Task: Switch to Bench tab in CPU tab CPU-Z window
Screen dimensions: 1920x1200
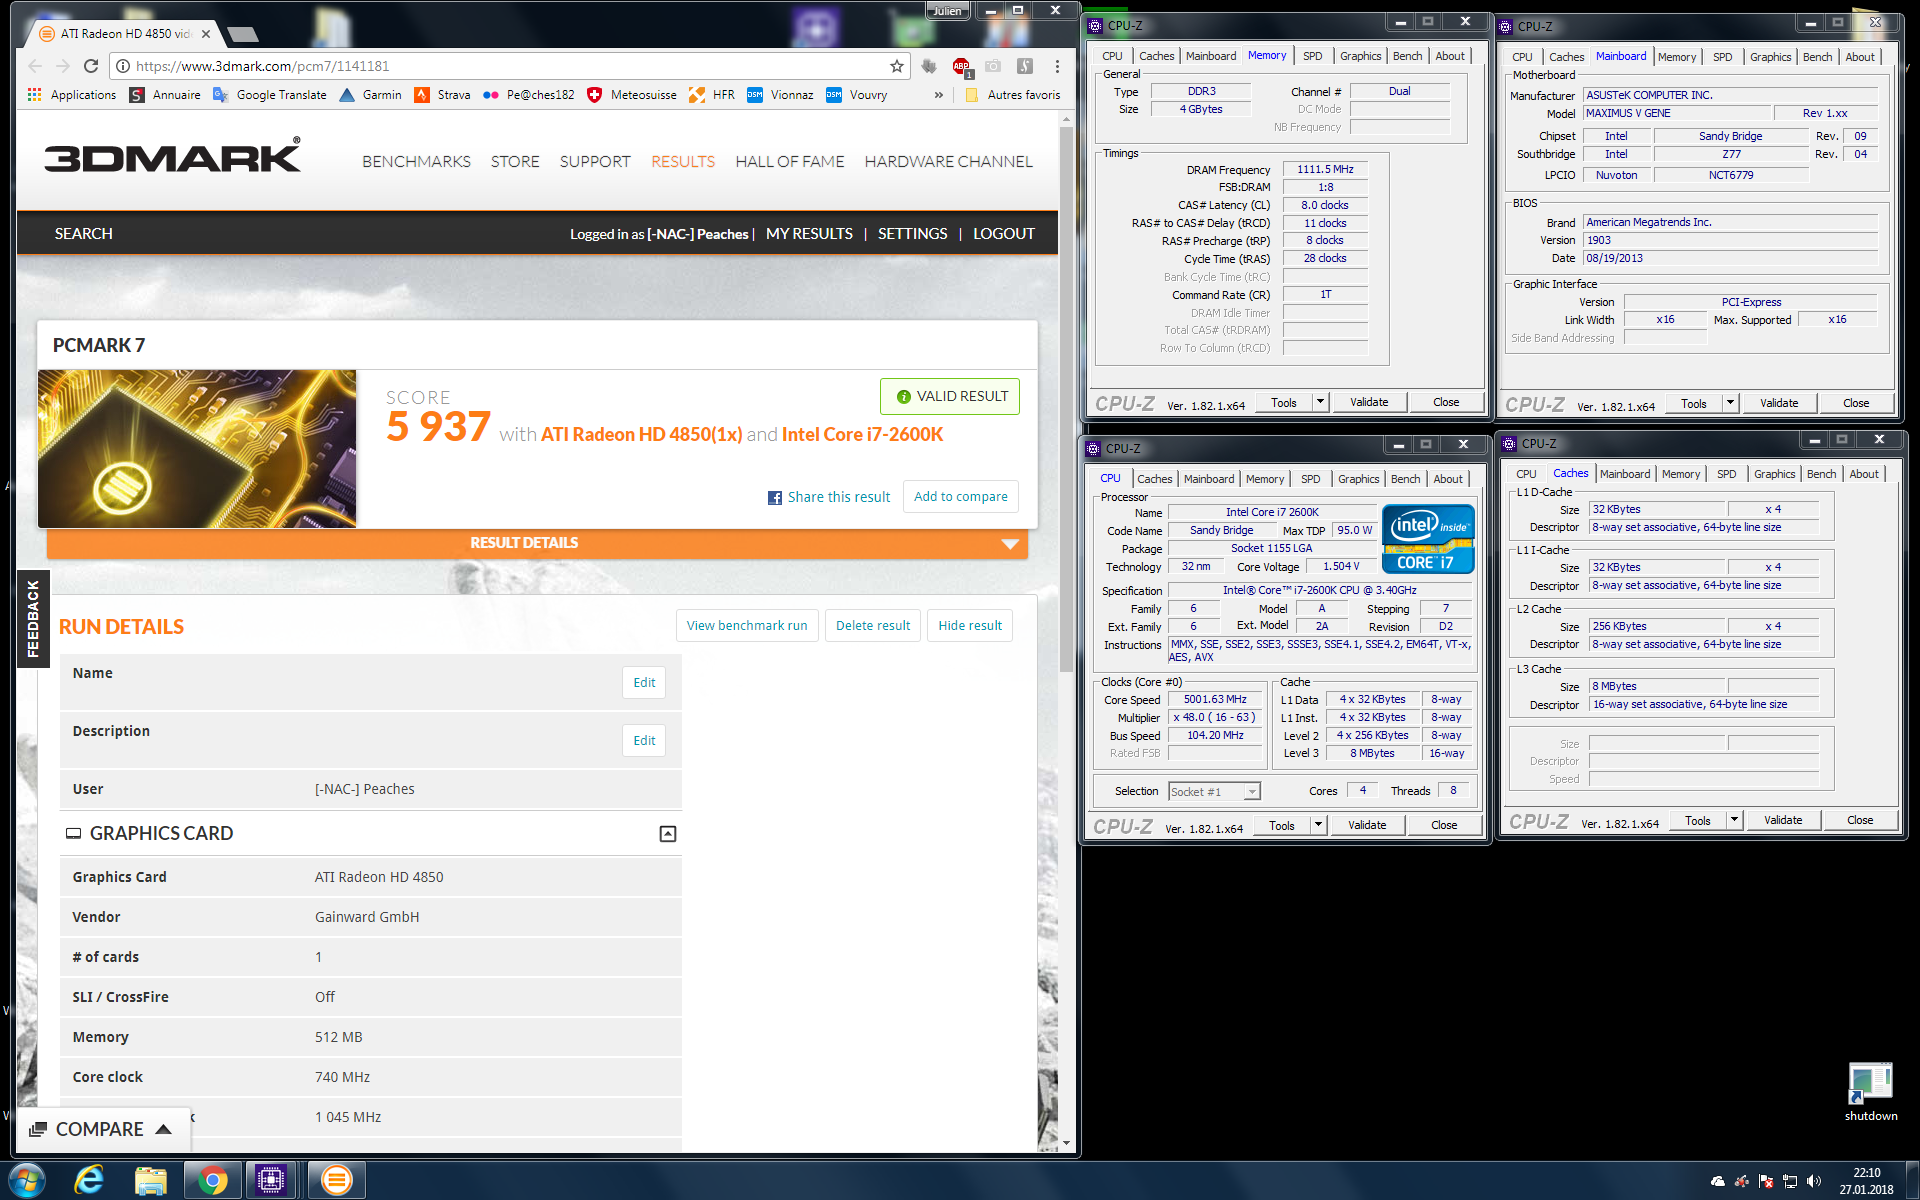Action: point(1405,479)
